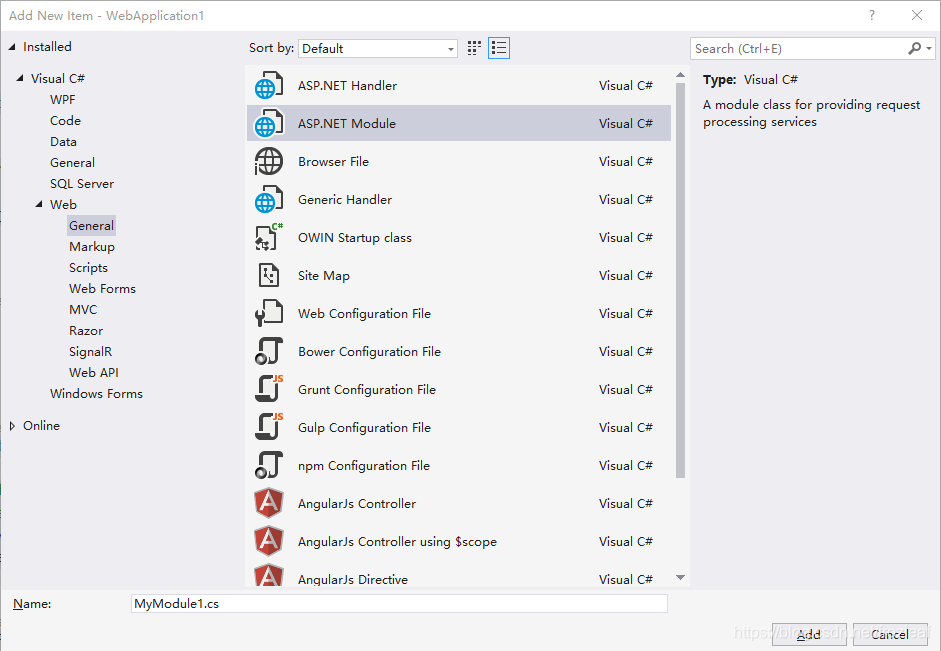Click the scroll up arrow
This screenshot has width=941, height=651.
click(680, 75)
